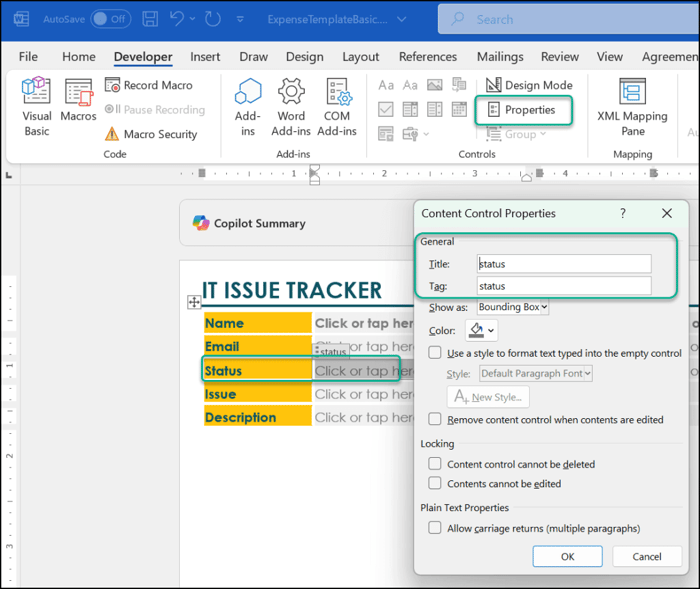This screenshot has height=589, width=700.
Task: Open the Visual Basic editor
Action: (x=37, y=106)
